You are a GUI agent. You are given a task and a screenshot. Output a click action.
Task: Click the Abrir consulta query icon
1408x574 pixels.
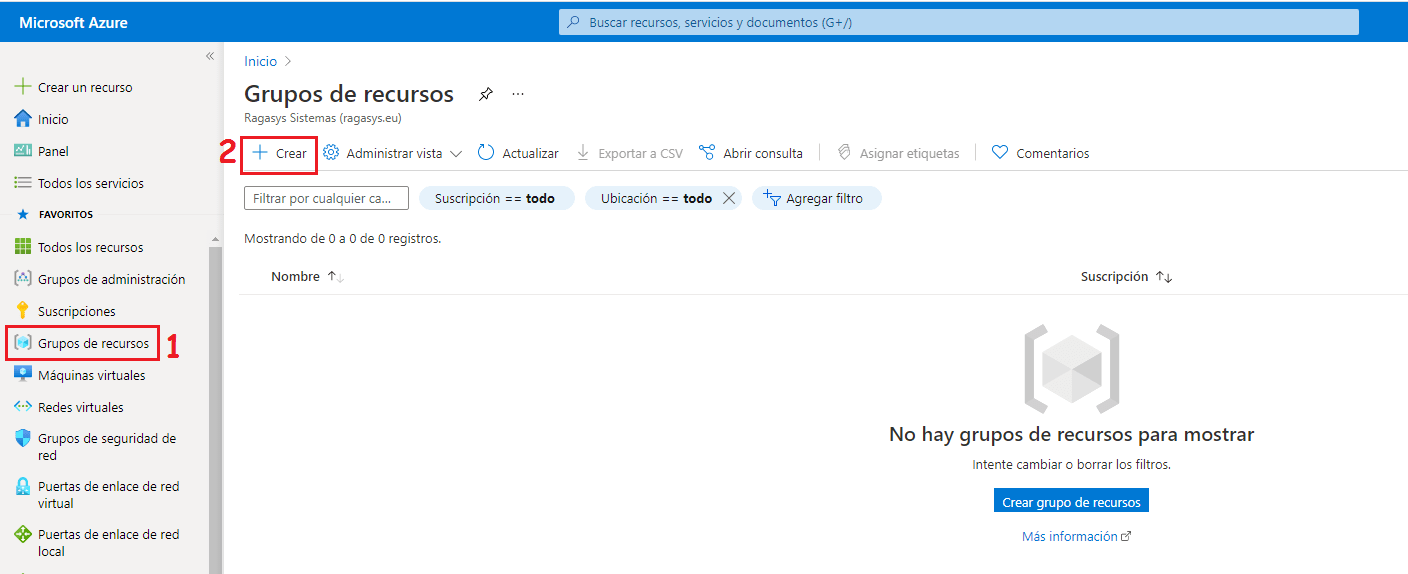(x=707, y=153)
